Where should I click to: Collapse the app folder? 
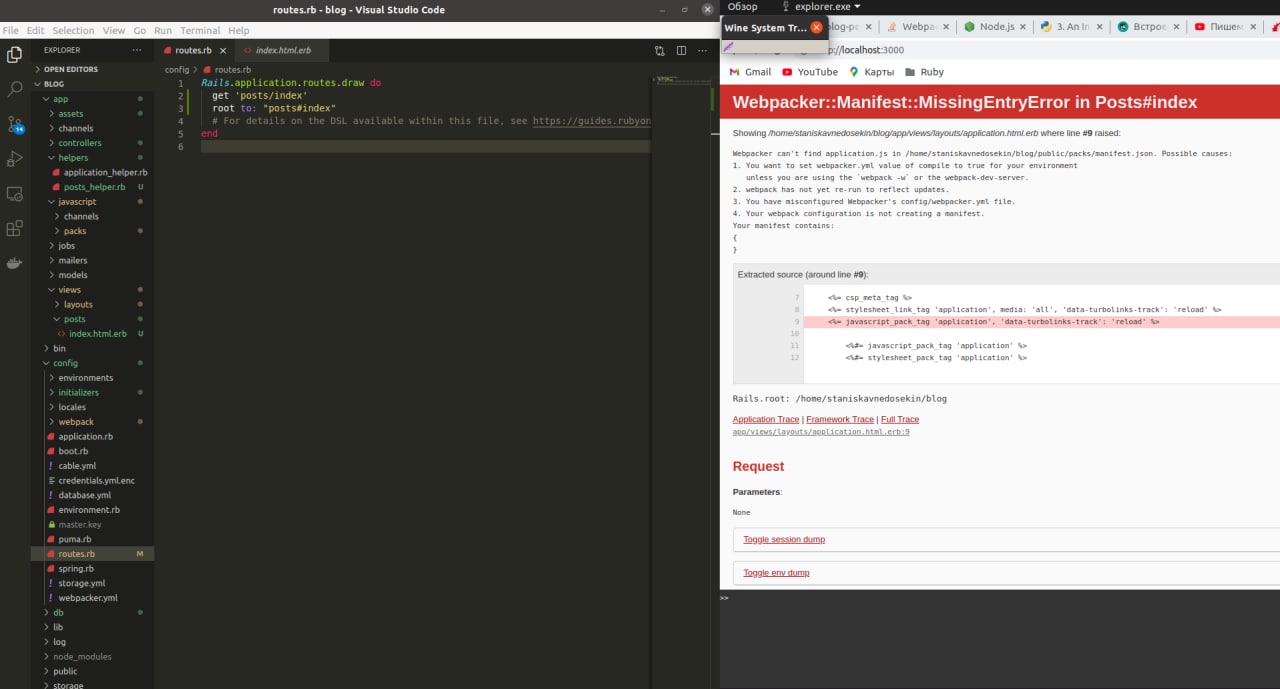tap(60, 99)
